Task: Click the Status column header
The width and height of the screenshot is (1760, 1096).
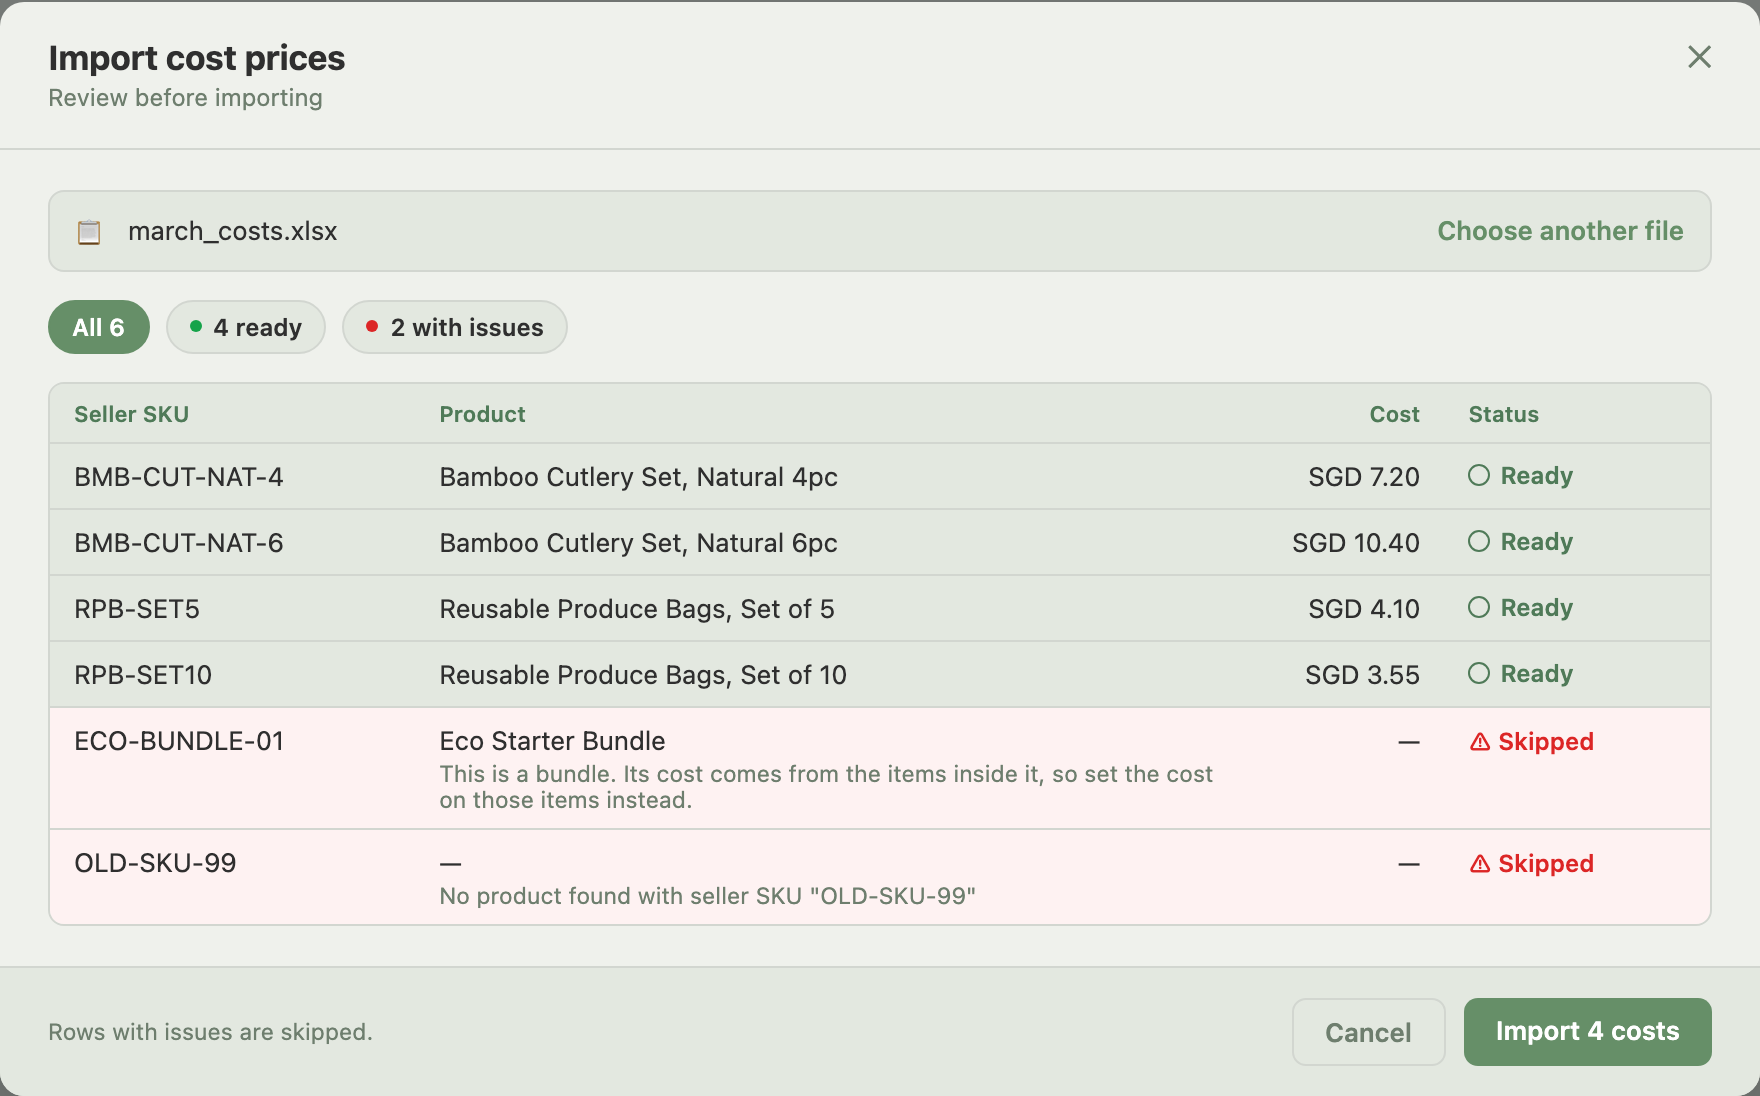Action: coord(1503,414)
